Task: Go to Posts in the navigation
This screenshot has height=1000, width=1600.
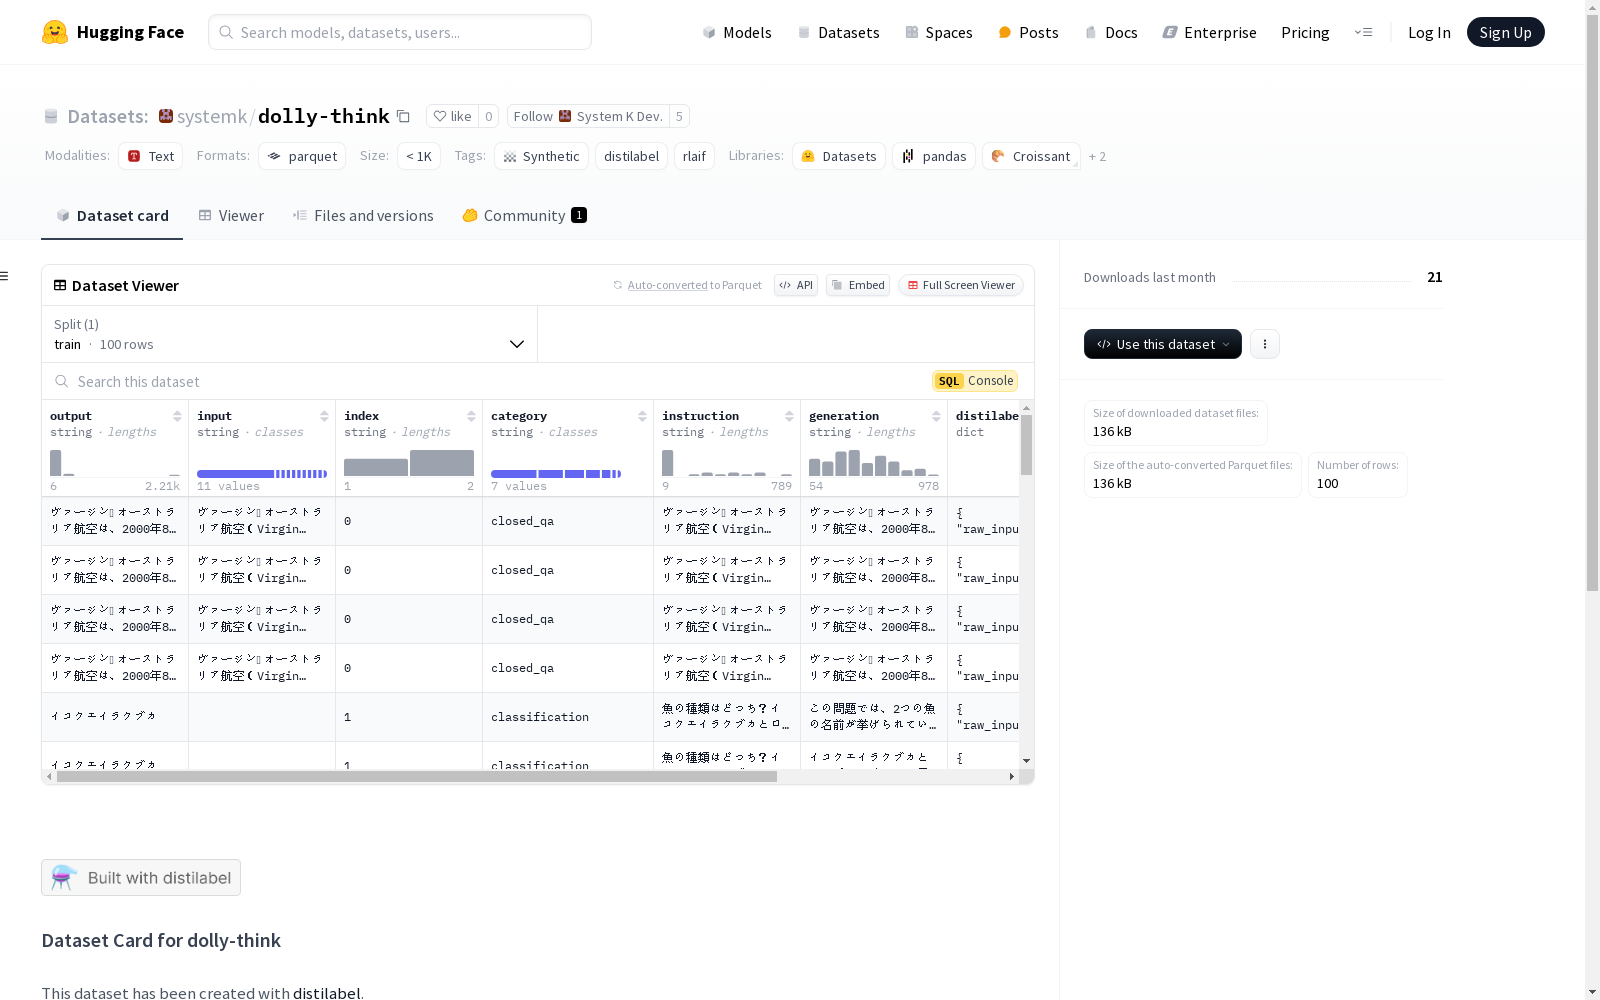Action: [1029, 32]
